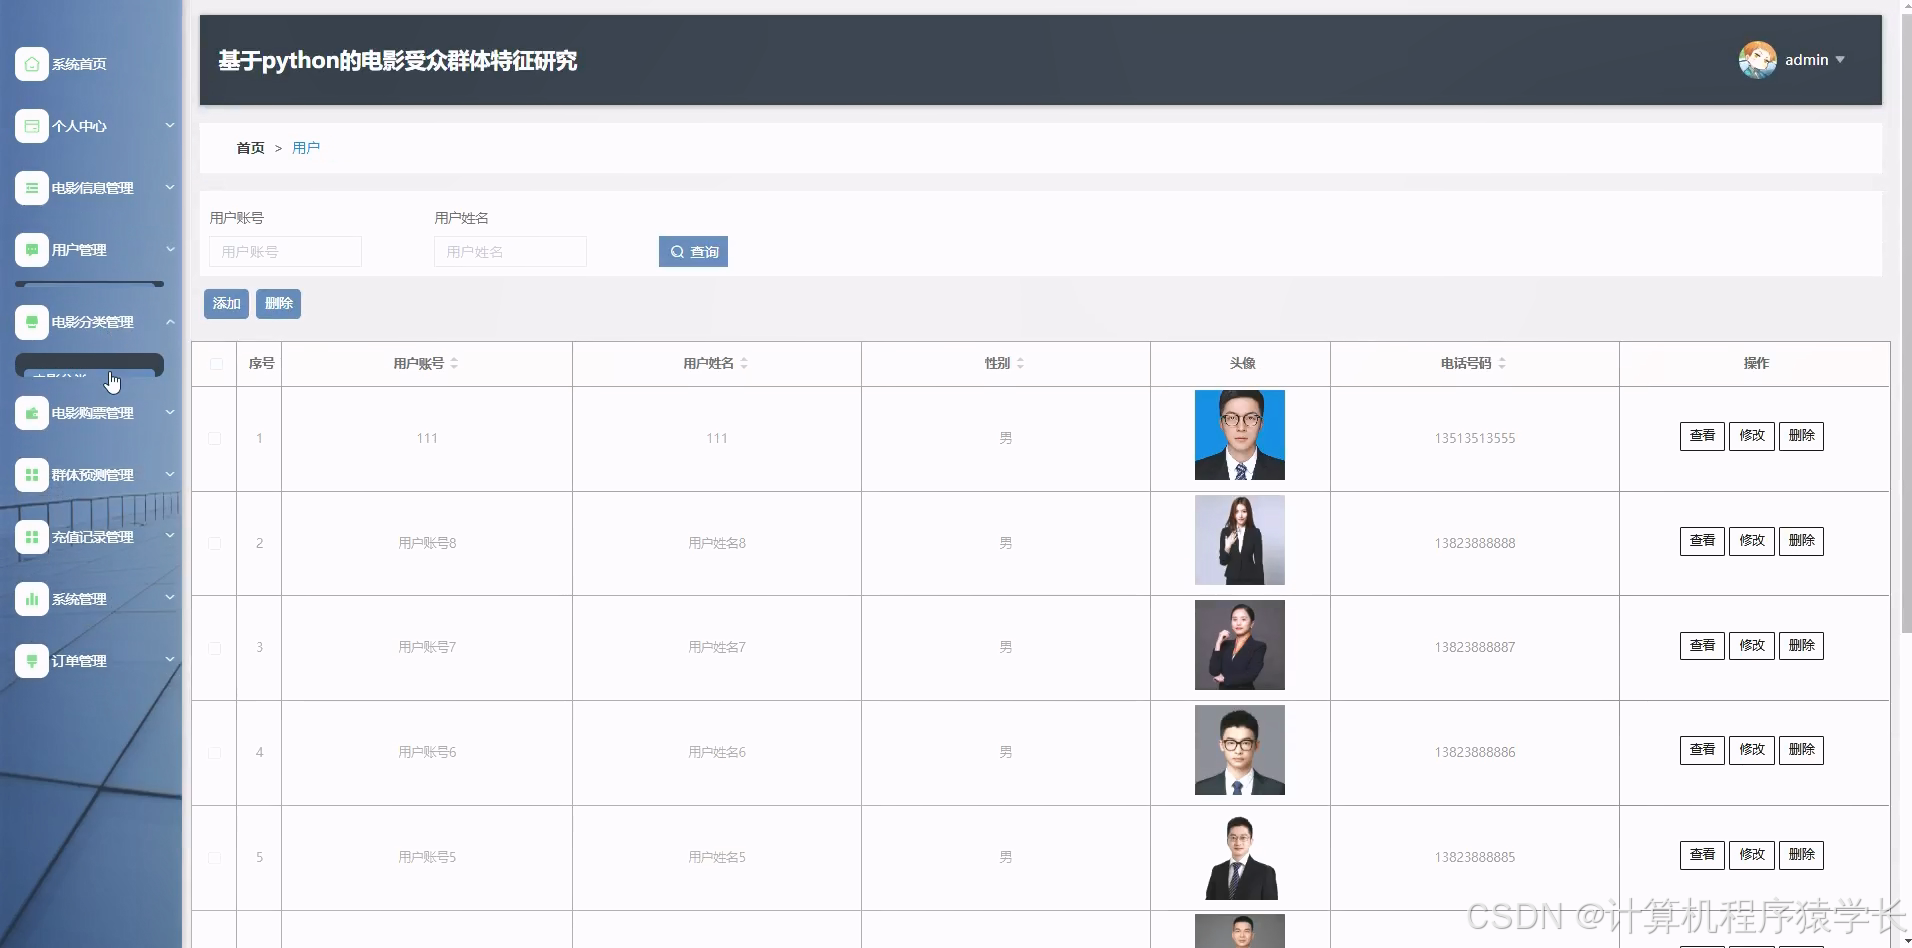Click 用户 breadcrumb text
1912x948 pixels.
click(306, 148)
